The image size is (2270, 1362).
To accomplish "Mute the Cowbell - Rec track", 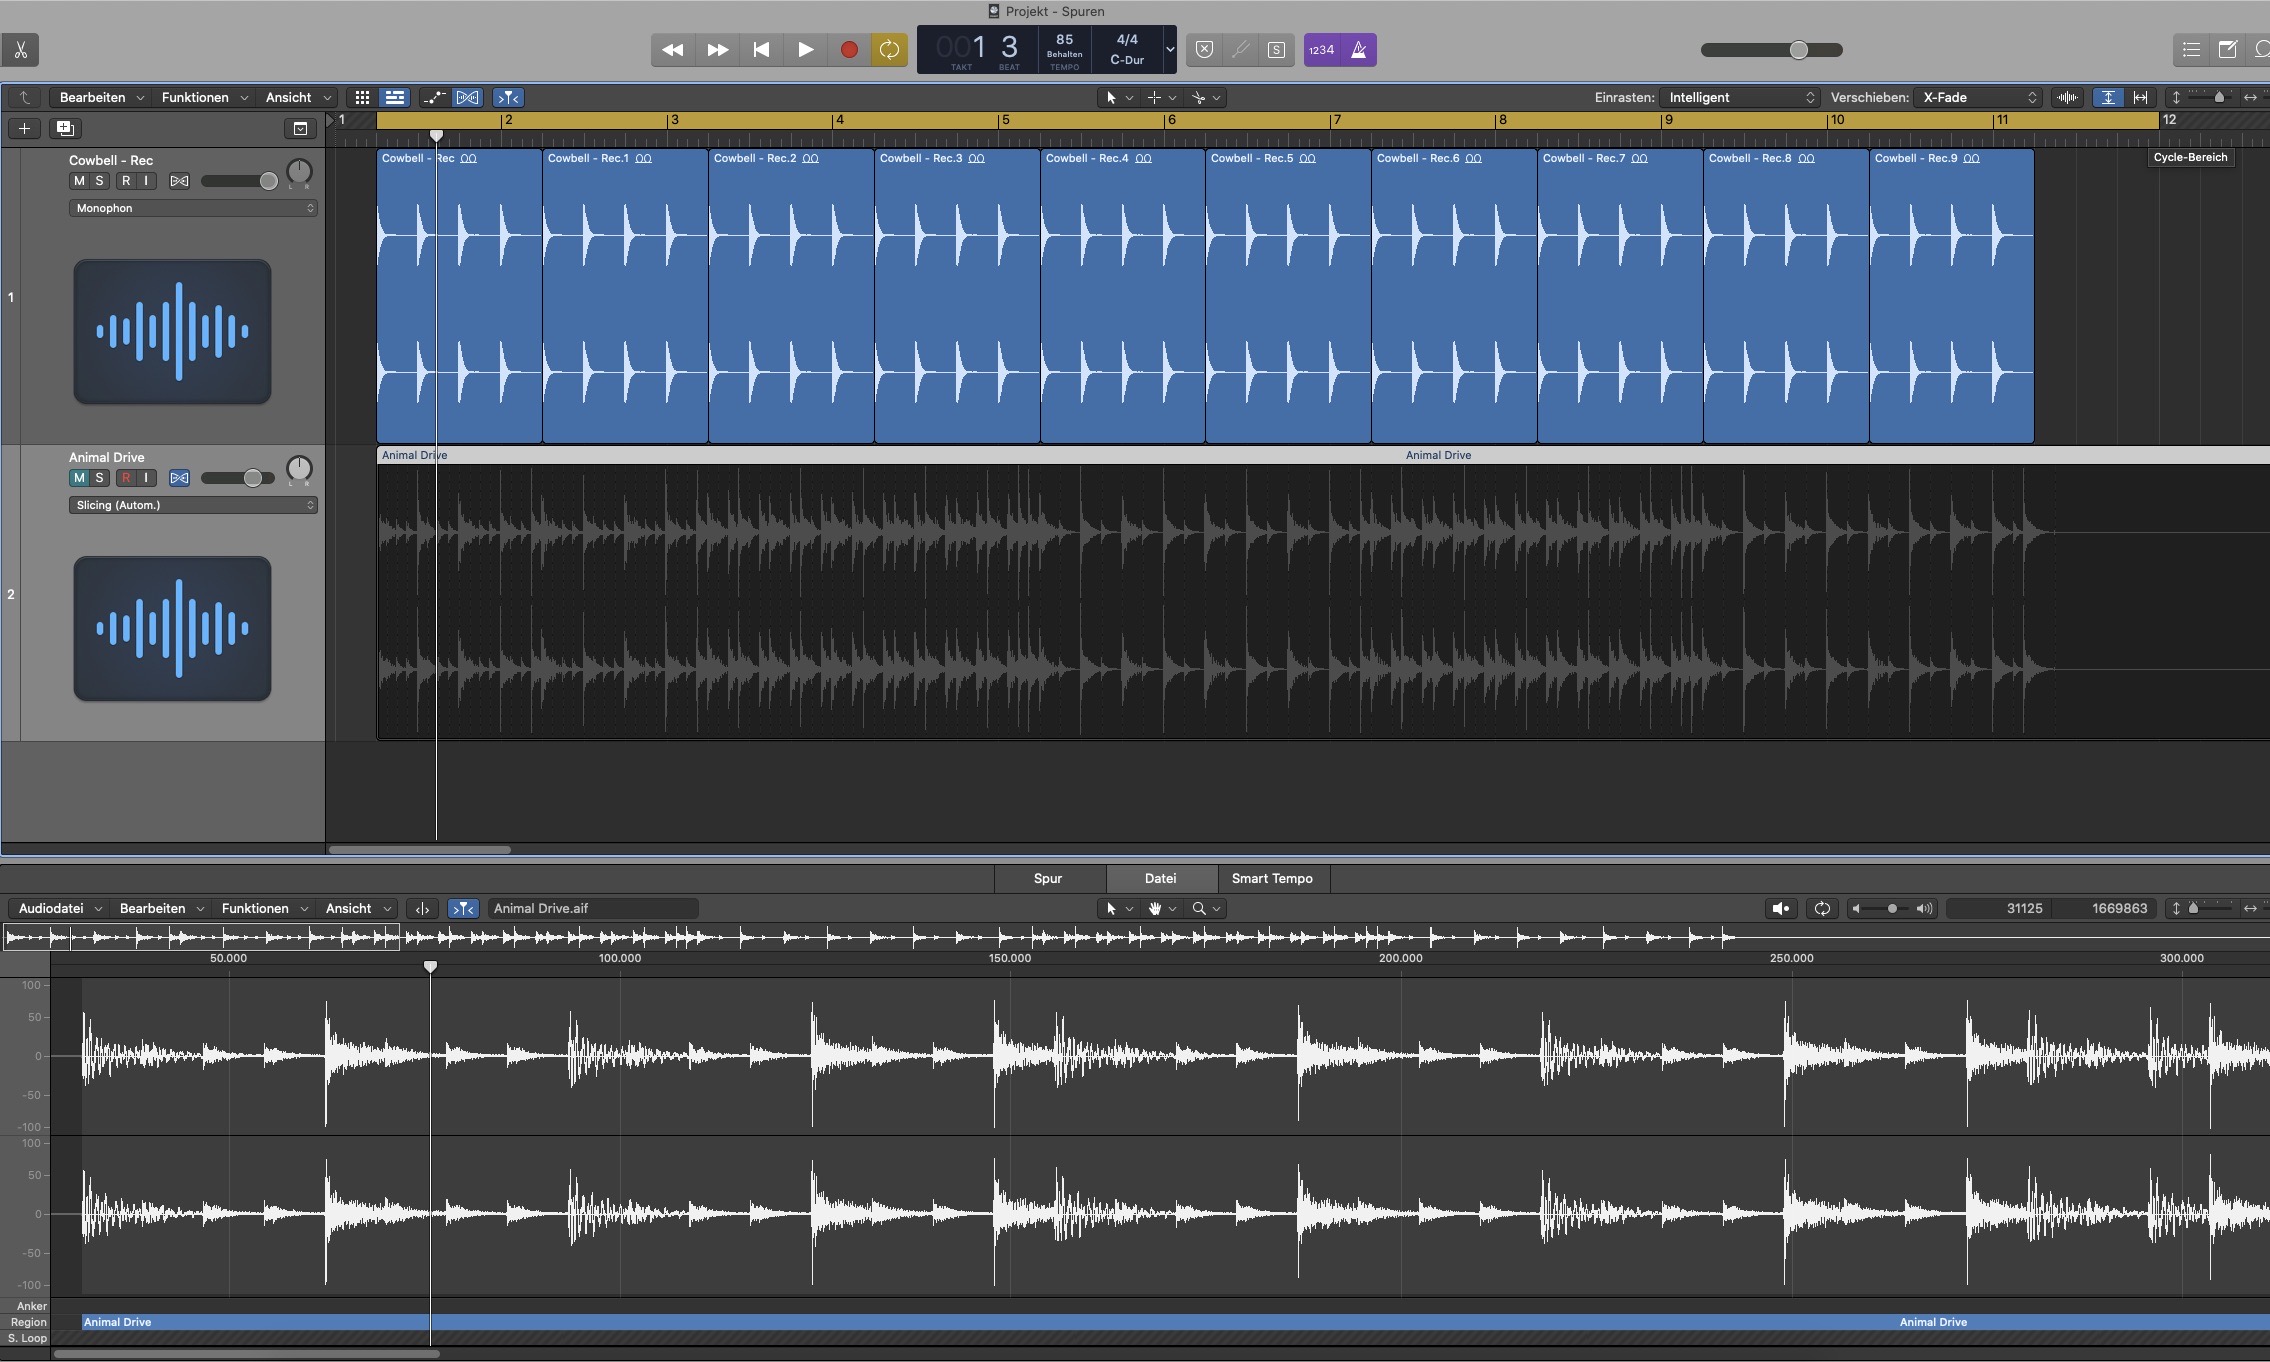I will click(79, 181).
